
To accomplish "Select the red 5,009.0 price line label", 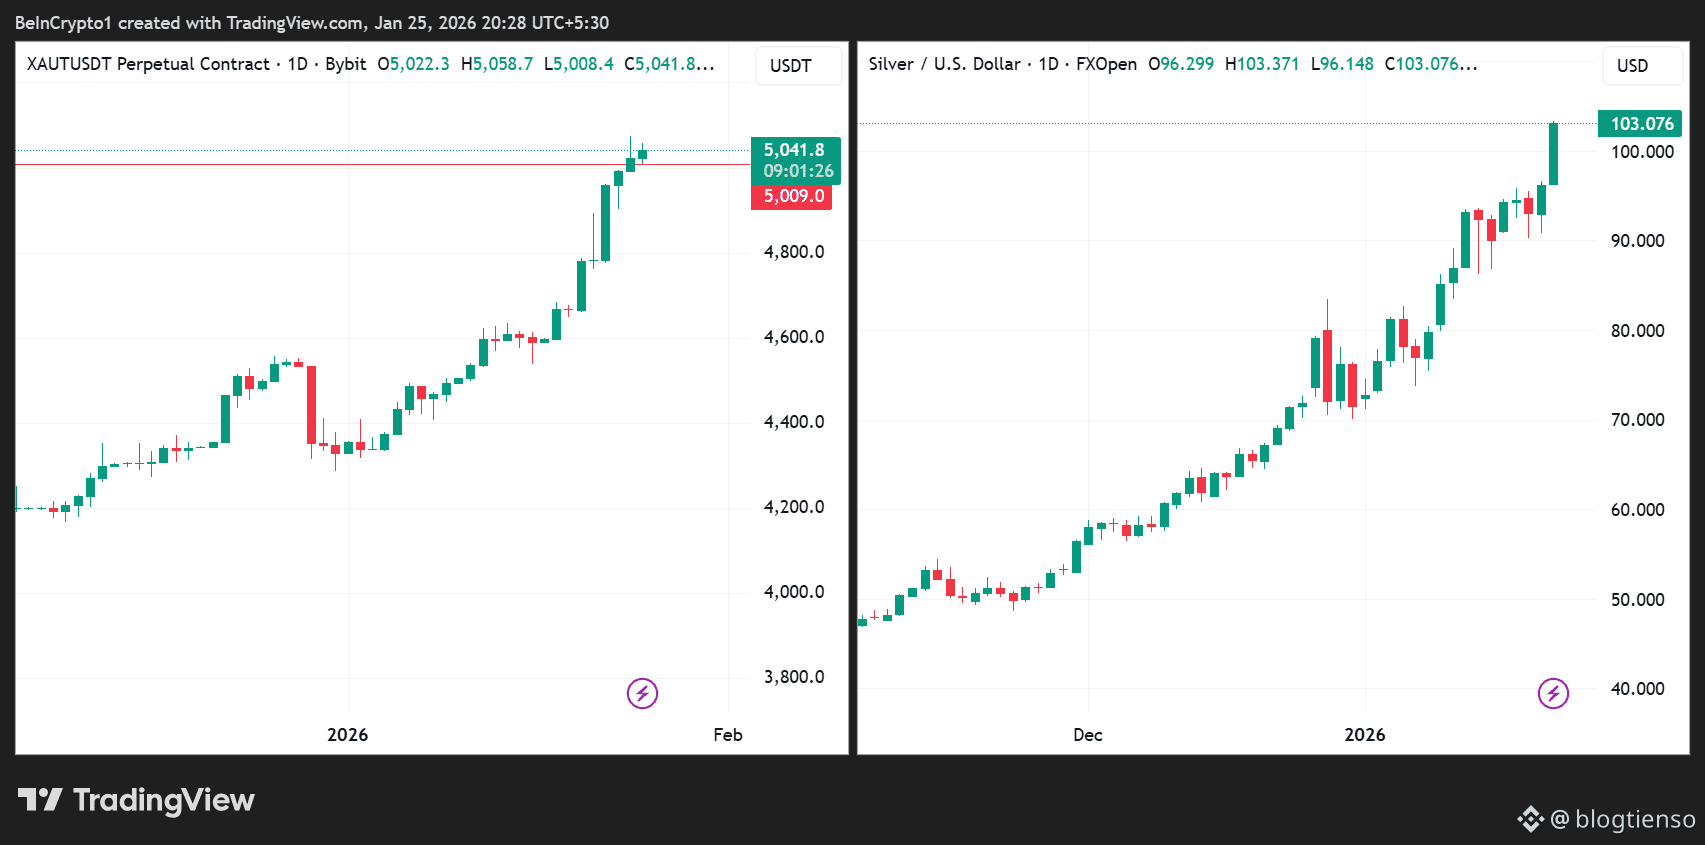I will 793,196.
